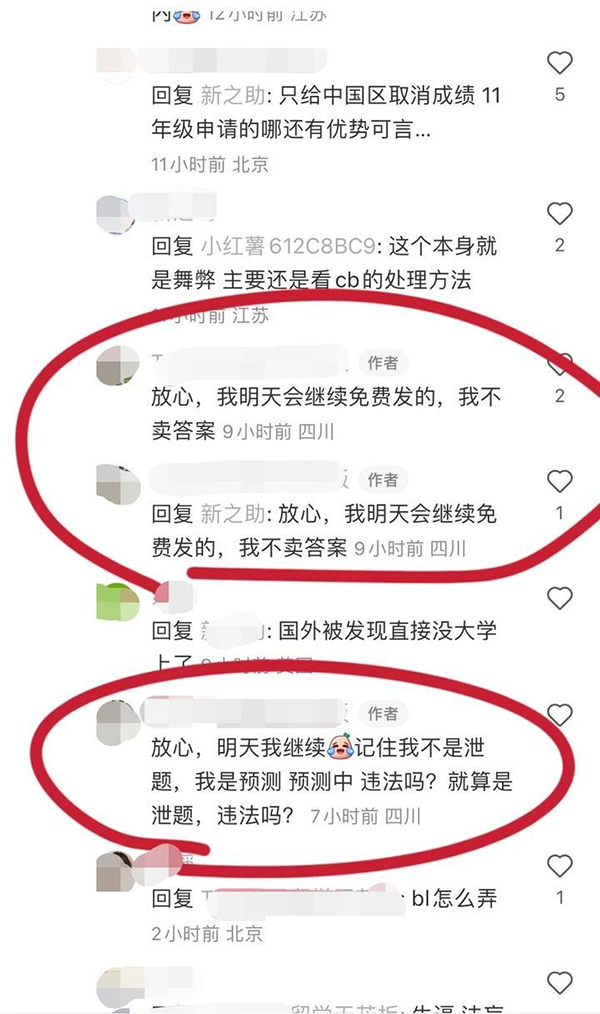Like the comment about 中国区取消成绩
Screen dimensions: 600x1014
click(x=559, y=63)
